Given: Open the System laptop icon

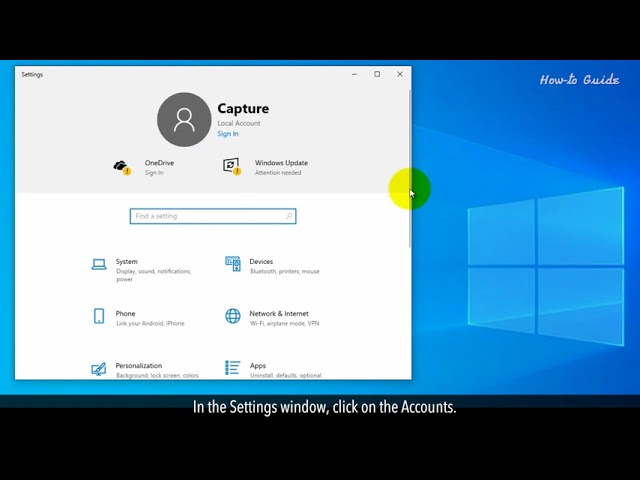Looking at the screenshot, I should 99,264.
